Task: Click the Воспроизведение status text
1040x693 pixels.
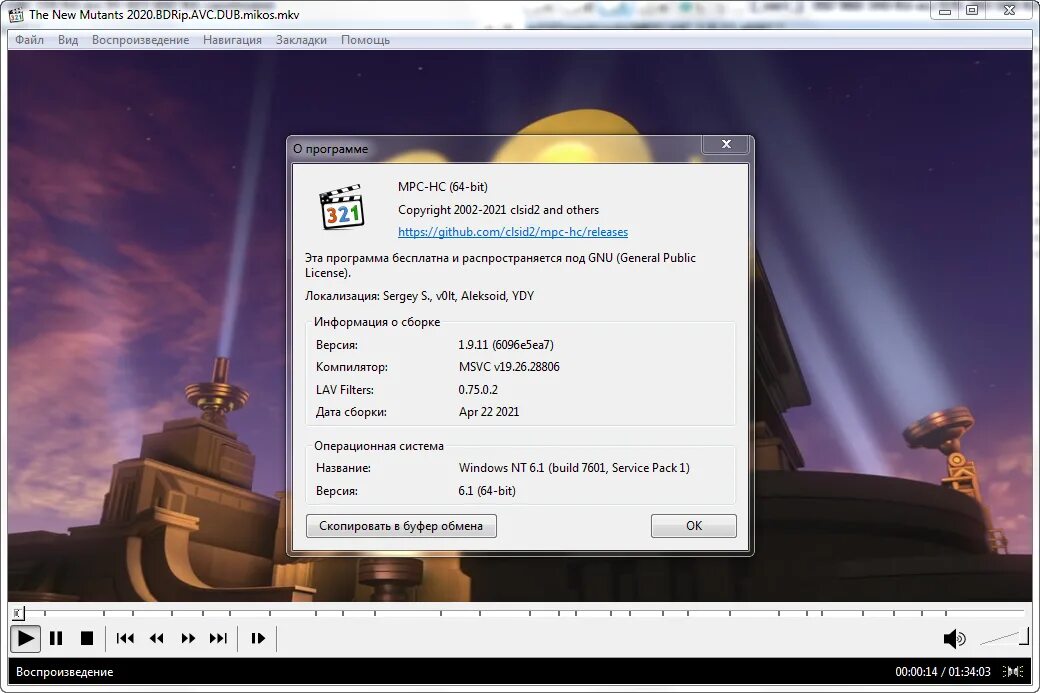Action: (64, 672)
